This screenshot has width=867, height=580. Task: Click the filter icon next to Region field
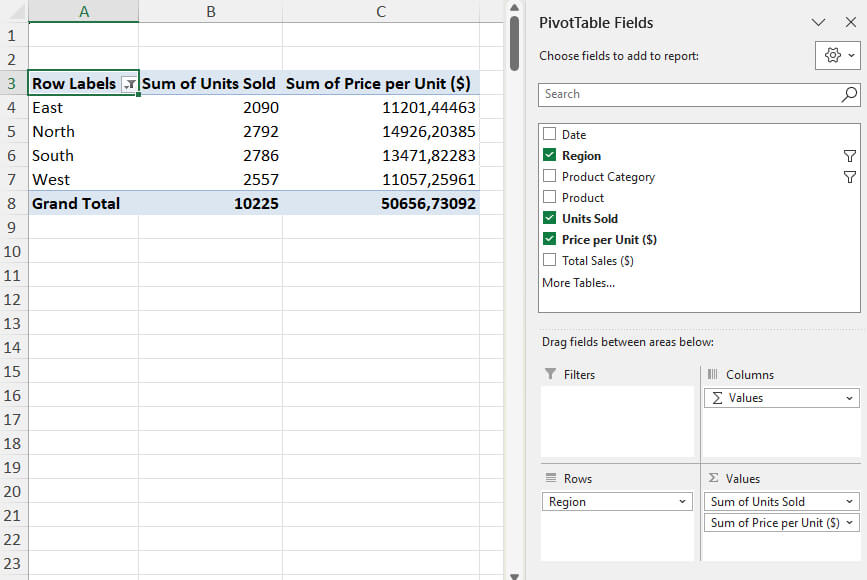tap(849, 156)
